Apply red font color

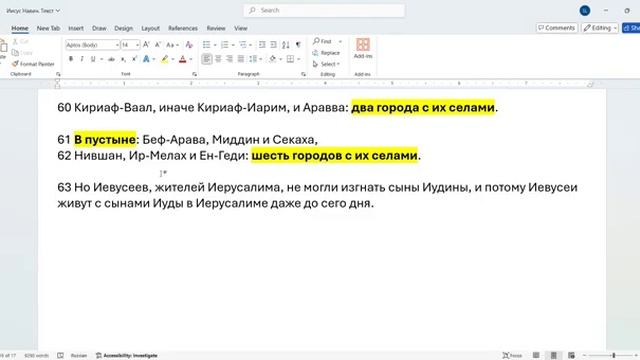coord(182,59)
